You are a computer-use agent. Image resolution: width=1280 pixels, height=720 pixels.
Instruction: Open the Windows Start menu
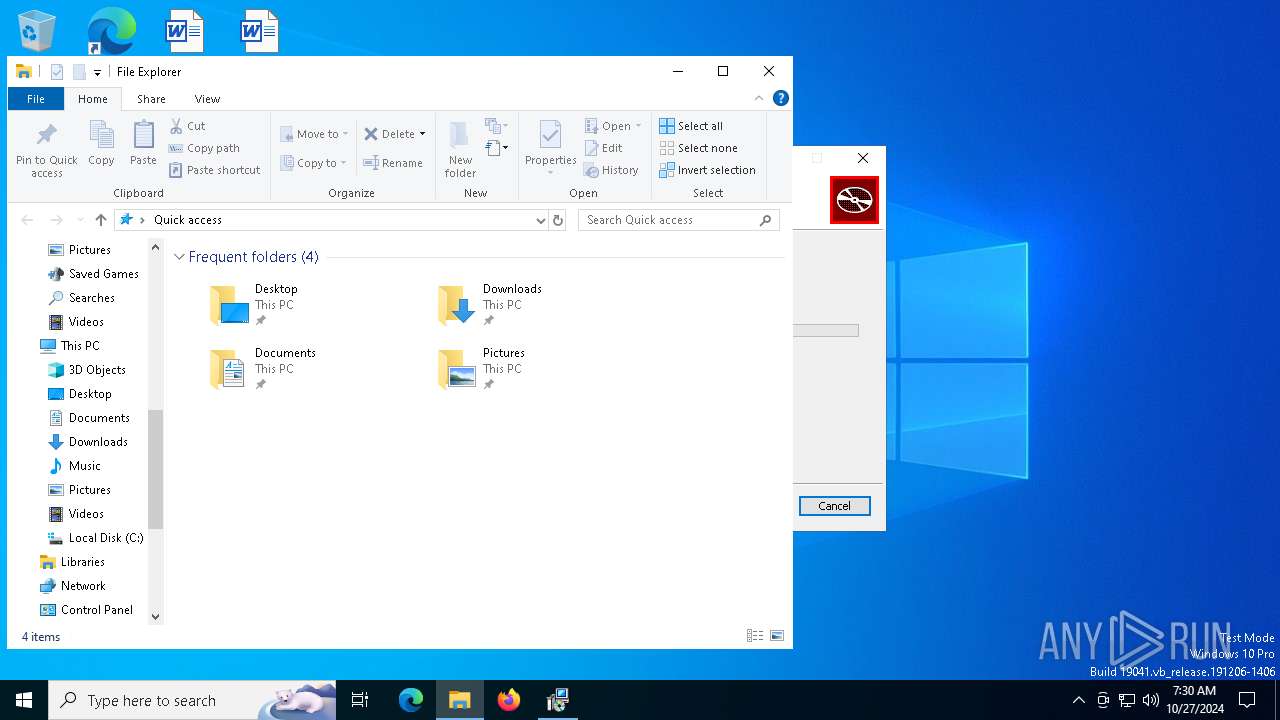point(24,700)
